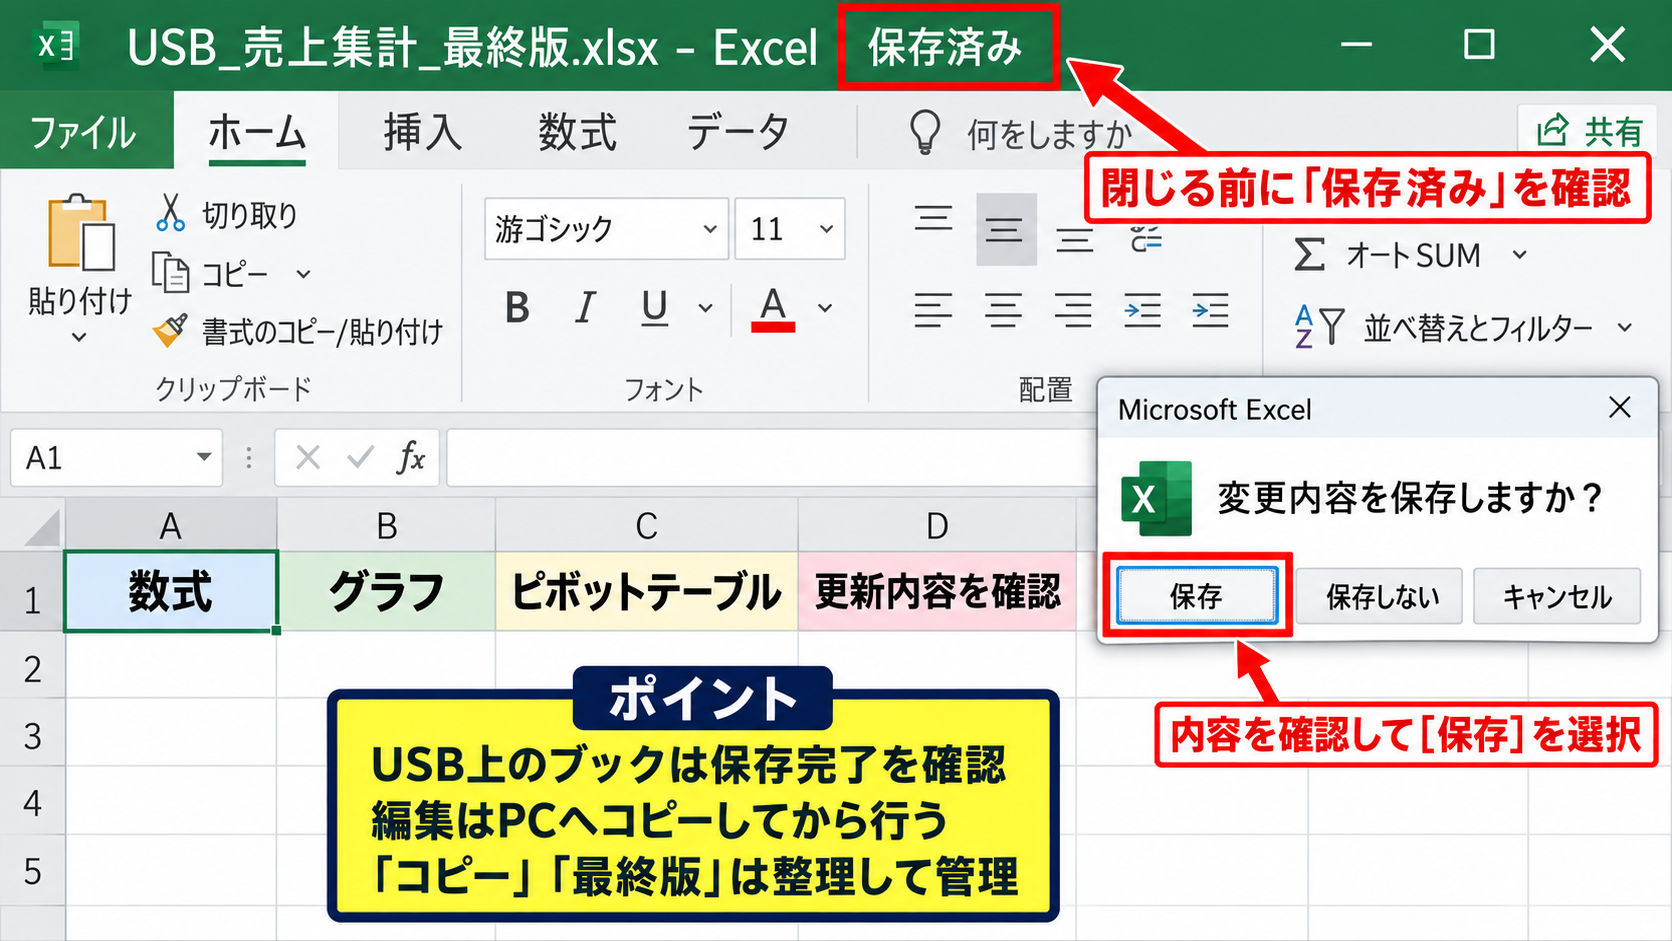Open the Name Box A1 dropdown arrow
Image resolution: width=1672 pixels, height=941 pixels.
pyautogui.click(x=204, y=457)
